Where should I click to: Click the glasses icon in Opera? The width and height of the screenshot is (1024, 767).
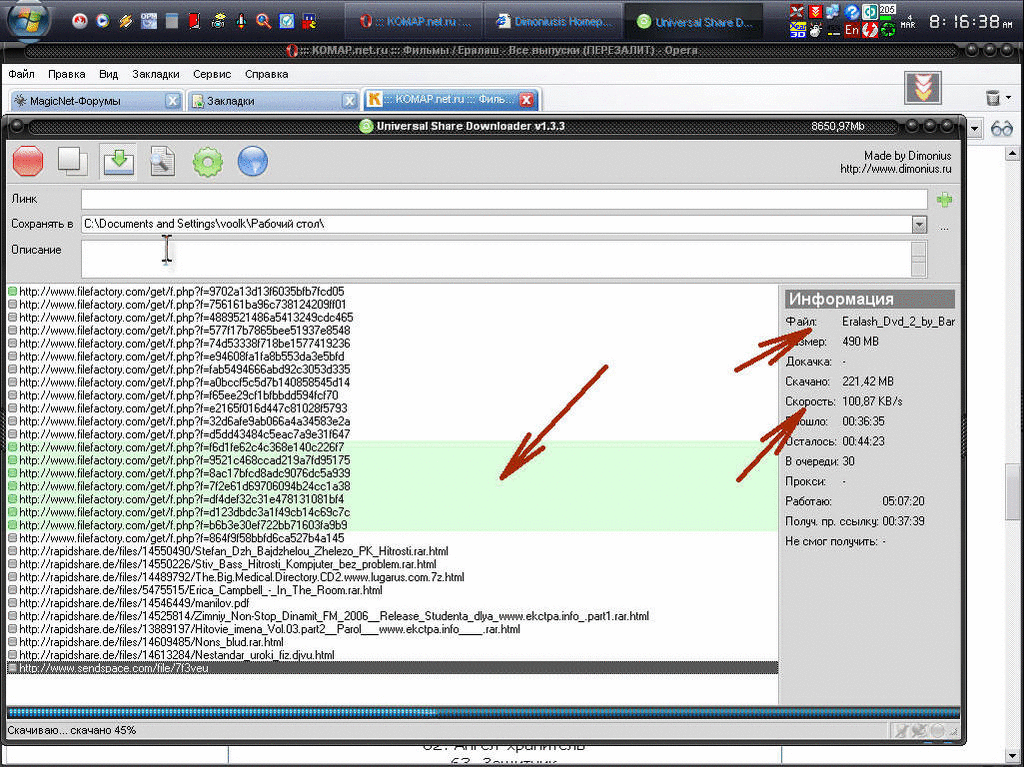(1002, 128)
